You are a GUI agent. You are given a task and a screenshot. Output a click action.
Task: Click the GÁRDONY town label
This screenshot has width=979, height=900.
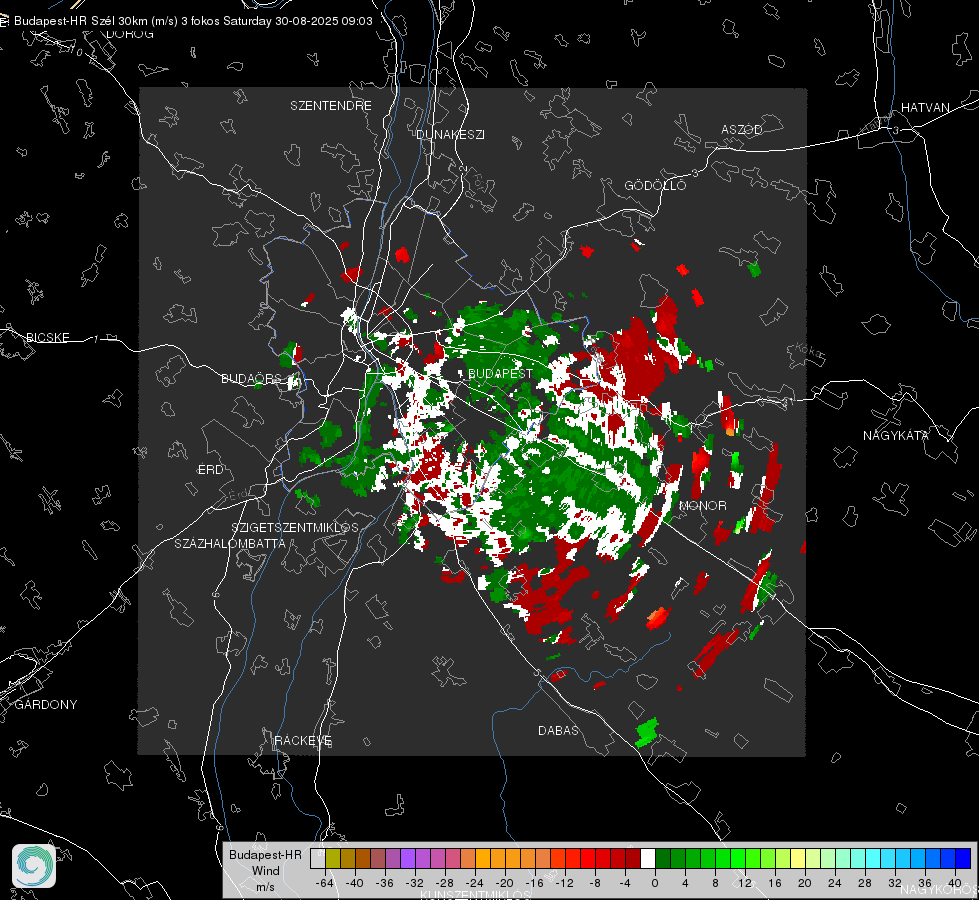click(46, 705)
